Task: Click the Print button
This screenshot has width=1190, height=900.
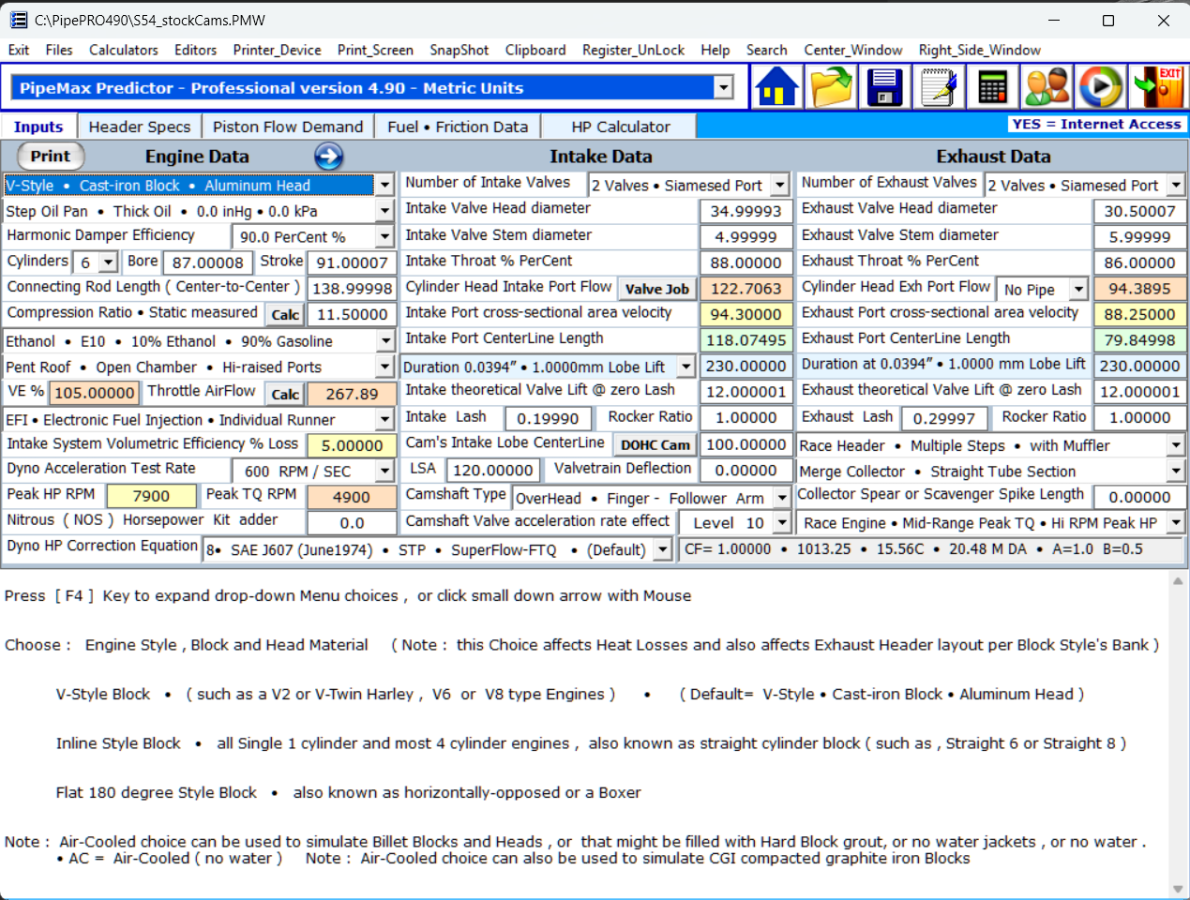Action: click(x=50, y=156)
